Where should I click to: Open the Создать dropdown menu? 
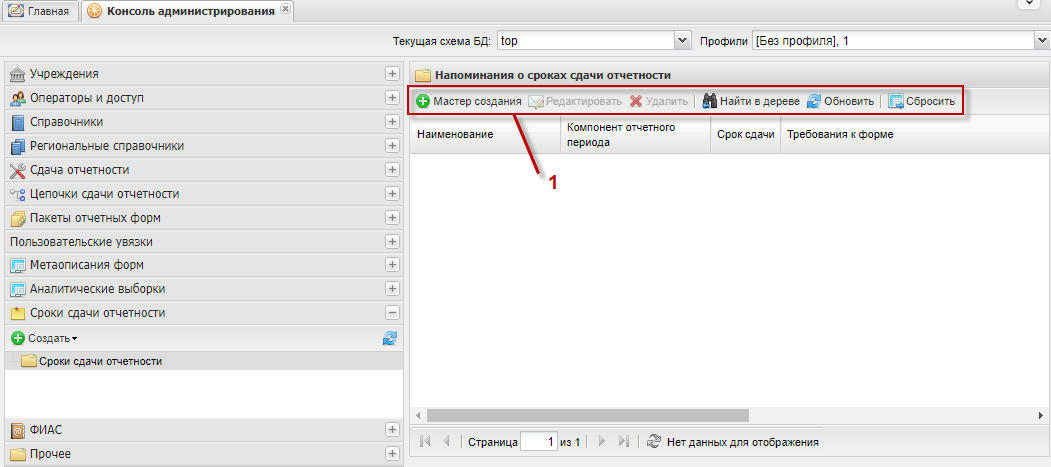(x=45, y=338)
